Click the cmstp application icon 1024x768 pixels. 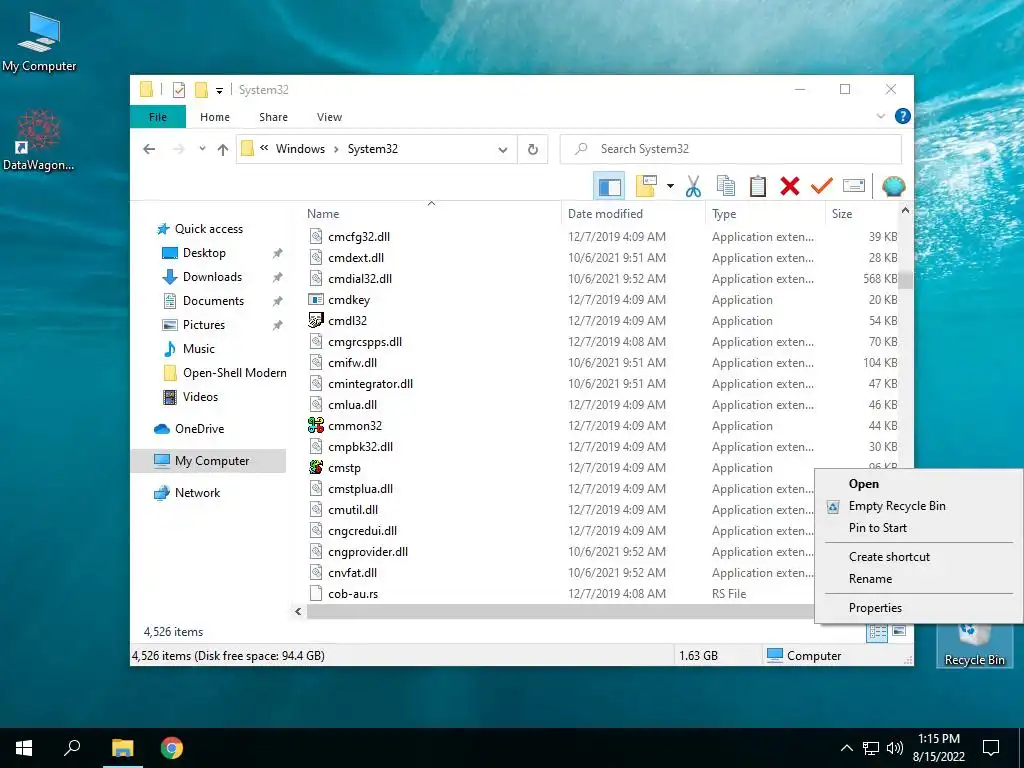click(x=316, y=468)
